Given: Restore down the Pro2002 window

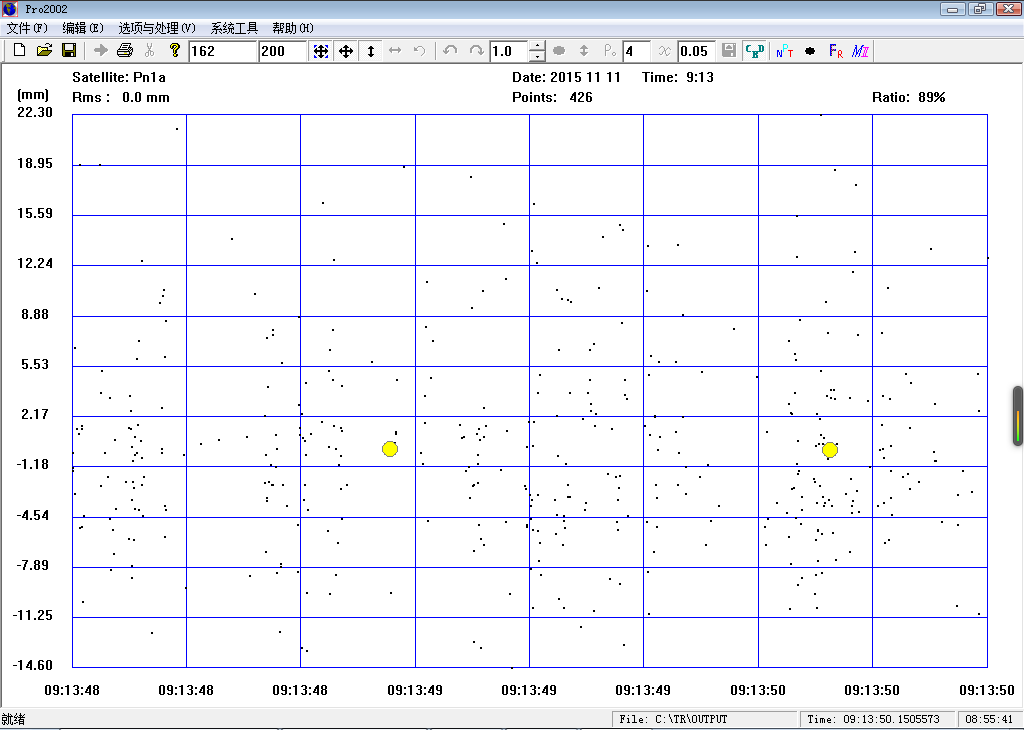Looking at the screenshot, I should tap(980, 9).
